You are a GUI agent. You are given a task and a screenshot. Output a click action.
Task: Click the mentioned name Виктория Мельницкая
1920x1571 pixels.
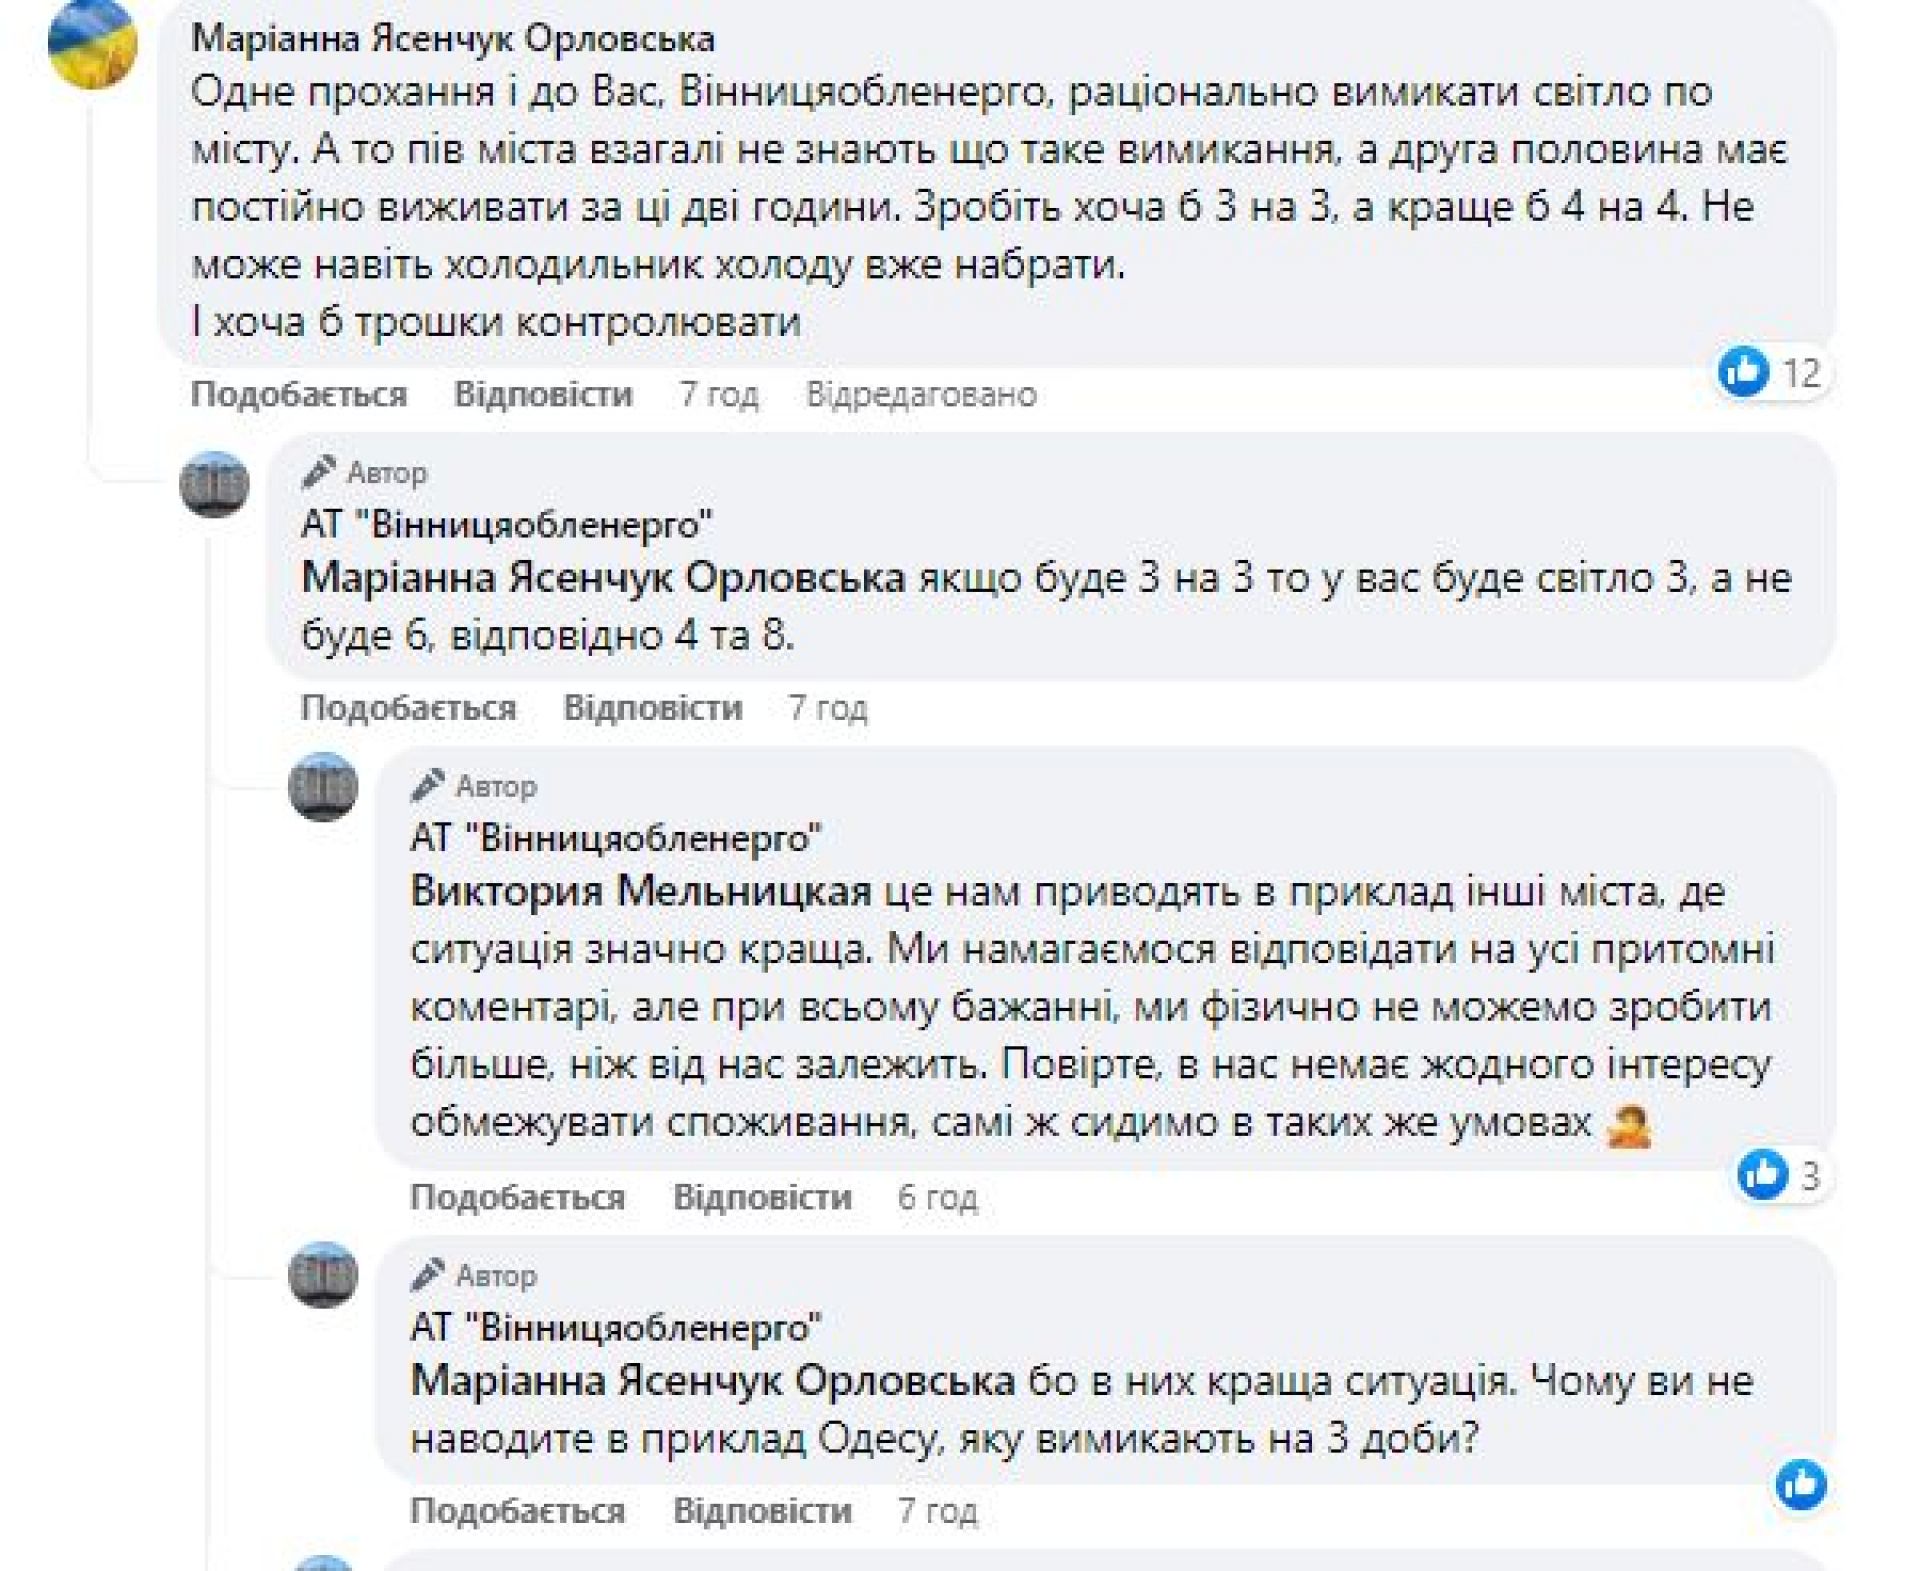pos(640,891)
